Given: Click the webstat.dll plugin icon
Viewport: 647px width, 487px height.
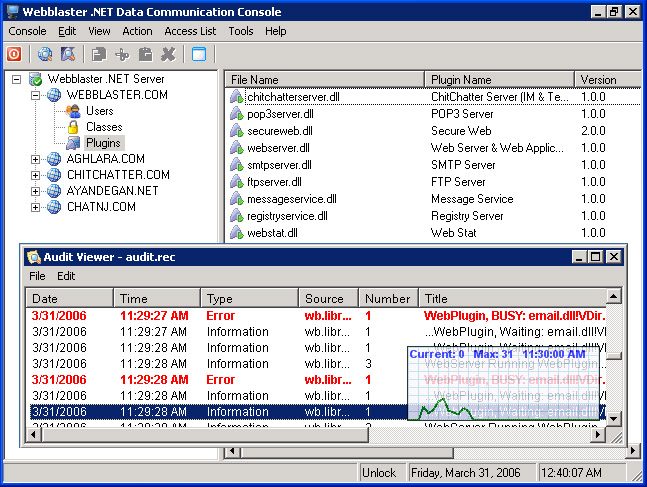Looking at the screenshot, I should point(237,233).
